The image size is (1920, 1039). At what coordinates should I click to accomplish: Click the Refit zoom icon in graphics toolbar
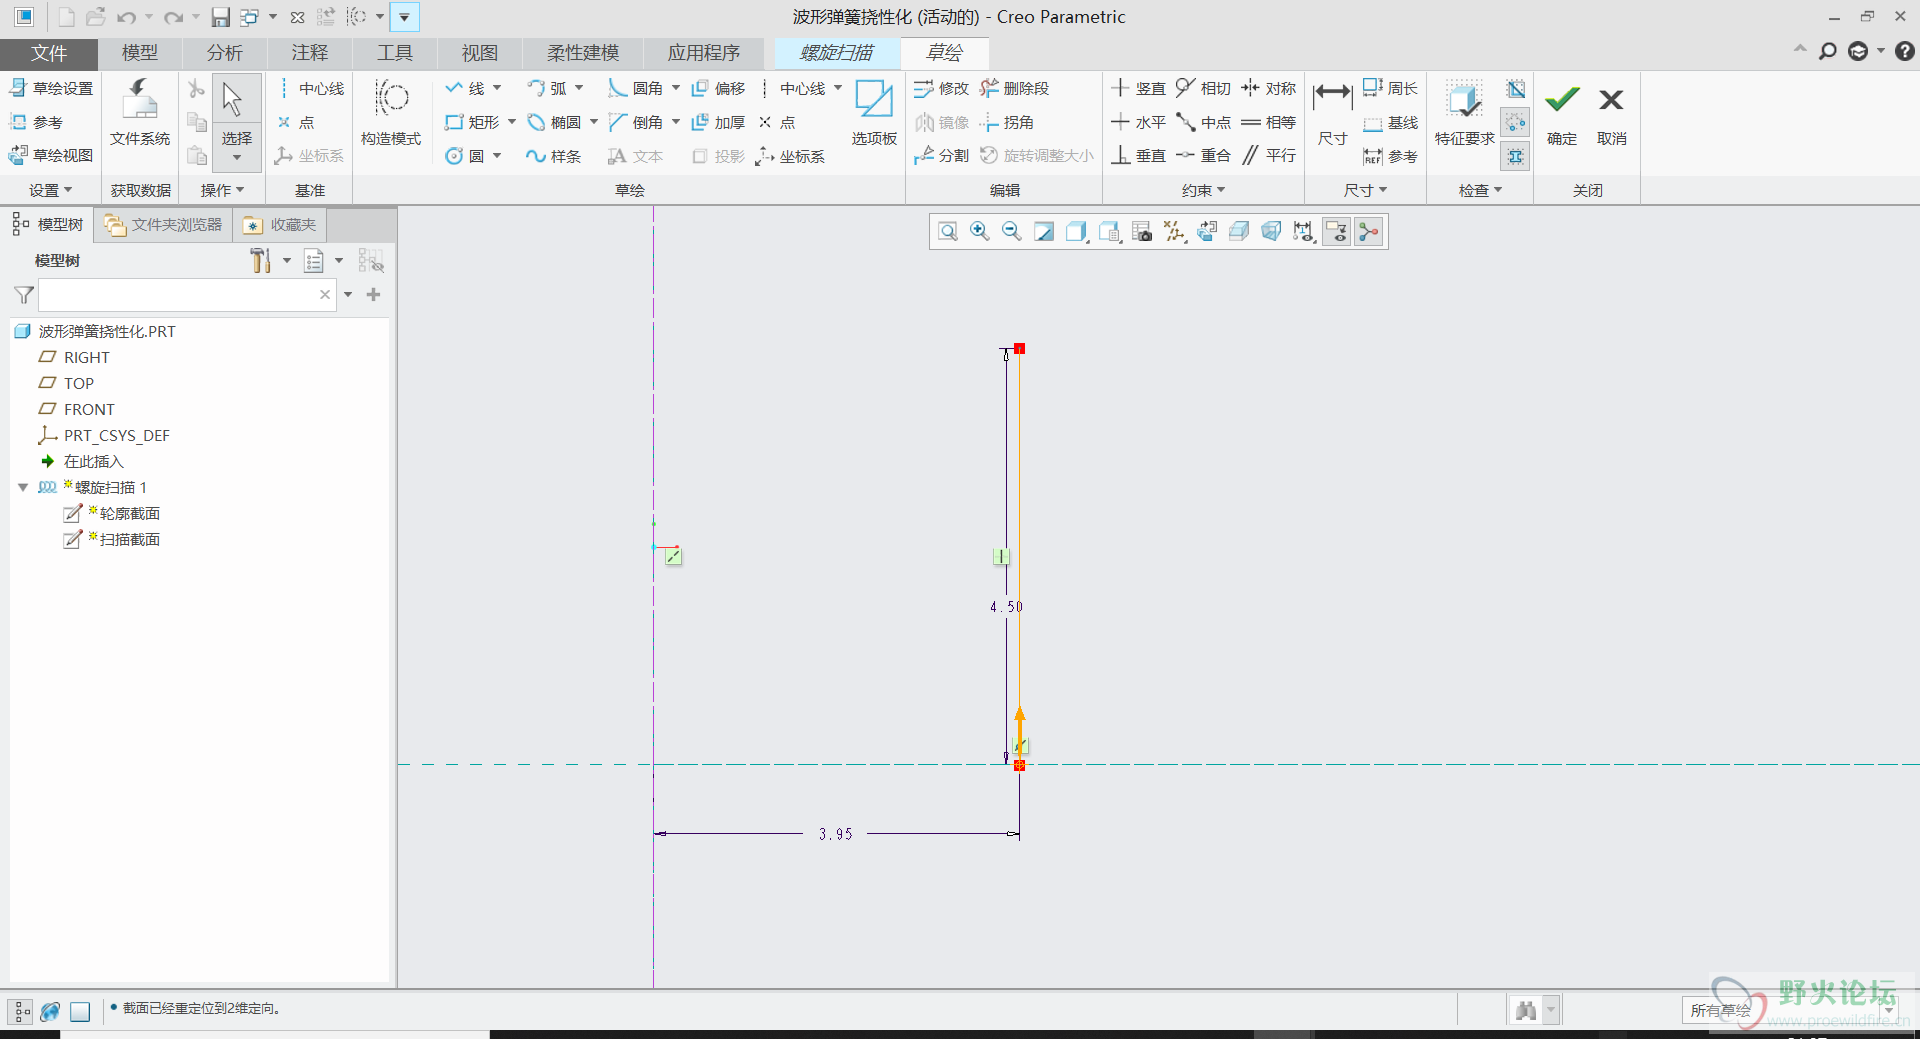coord(948,232)
